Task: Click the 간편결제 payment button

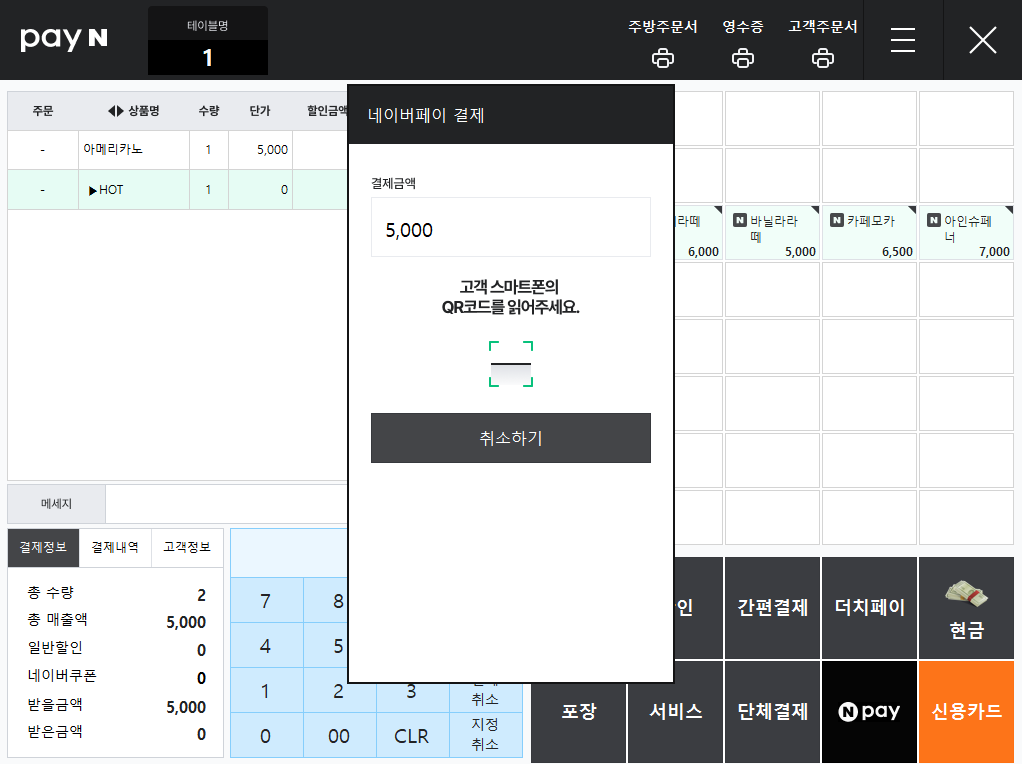Action: (x=772, y=608)
